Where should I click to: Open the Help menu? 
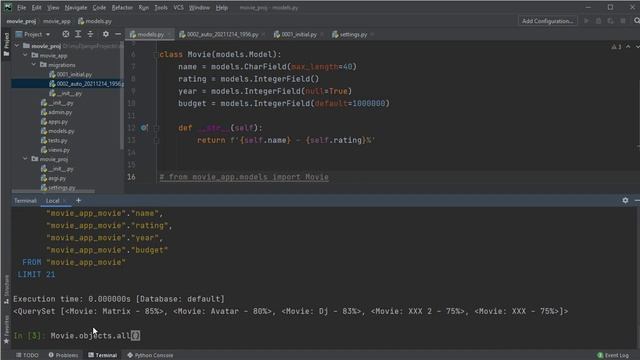pos(222,8)
